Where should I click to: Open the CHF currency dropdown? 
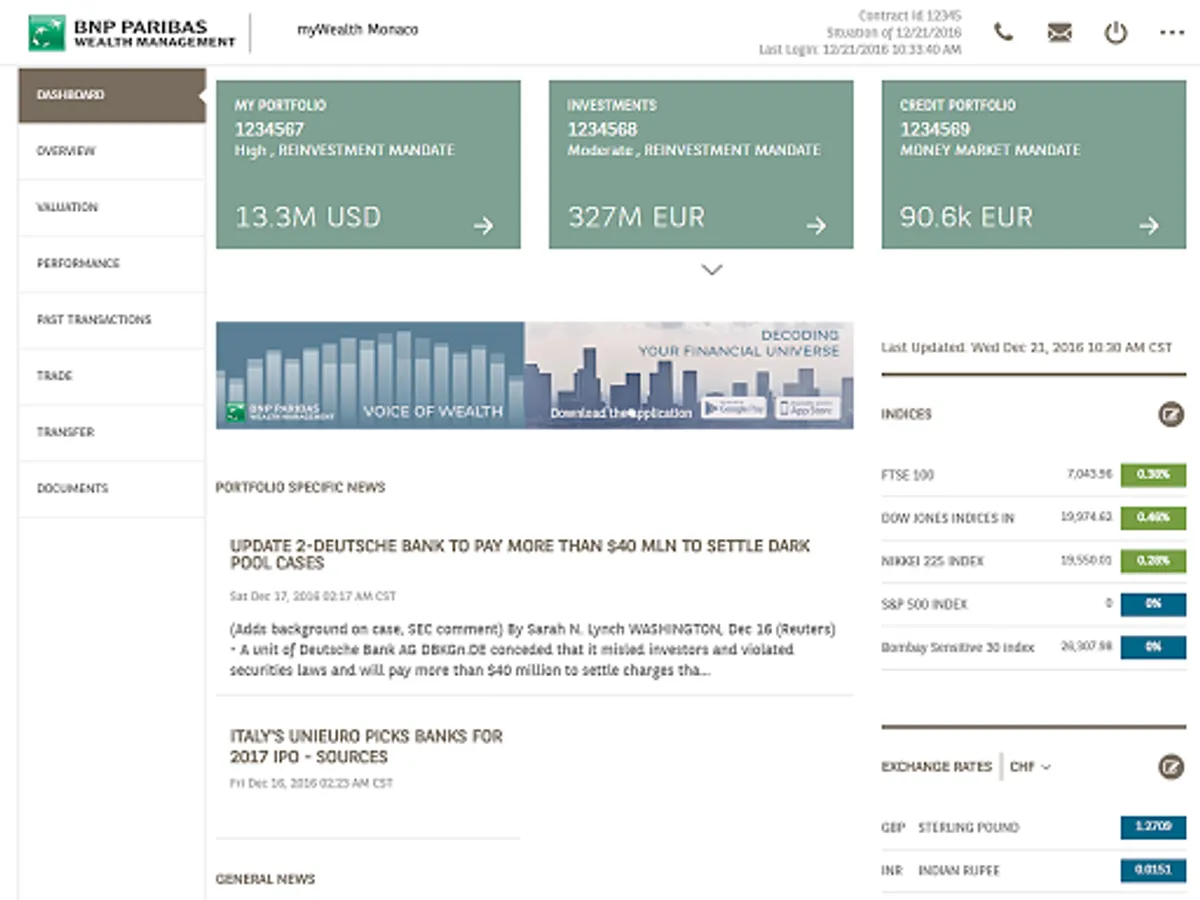[x=1030, y=767]
